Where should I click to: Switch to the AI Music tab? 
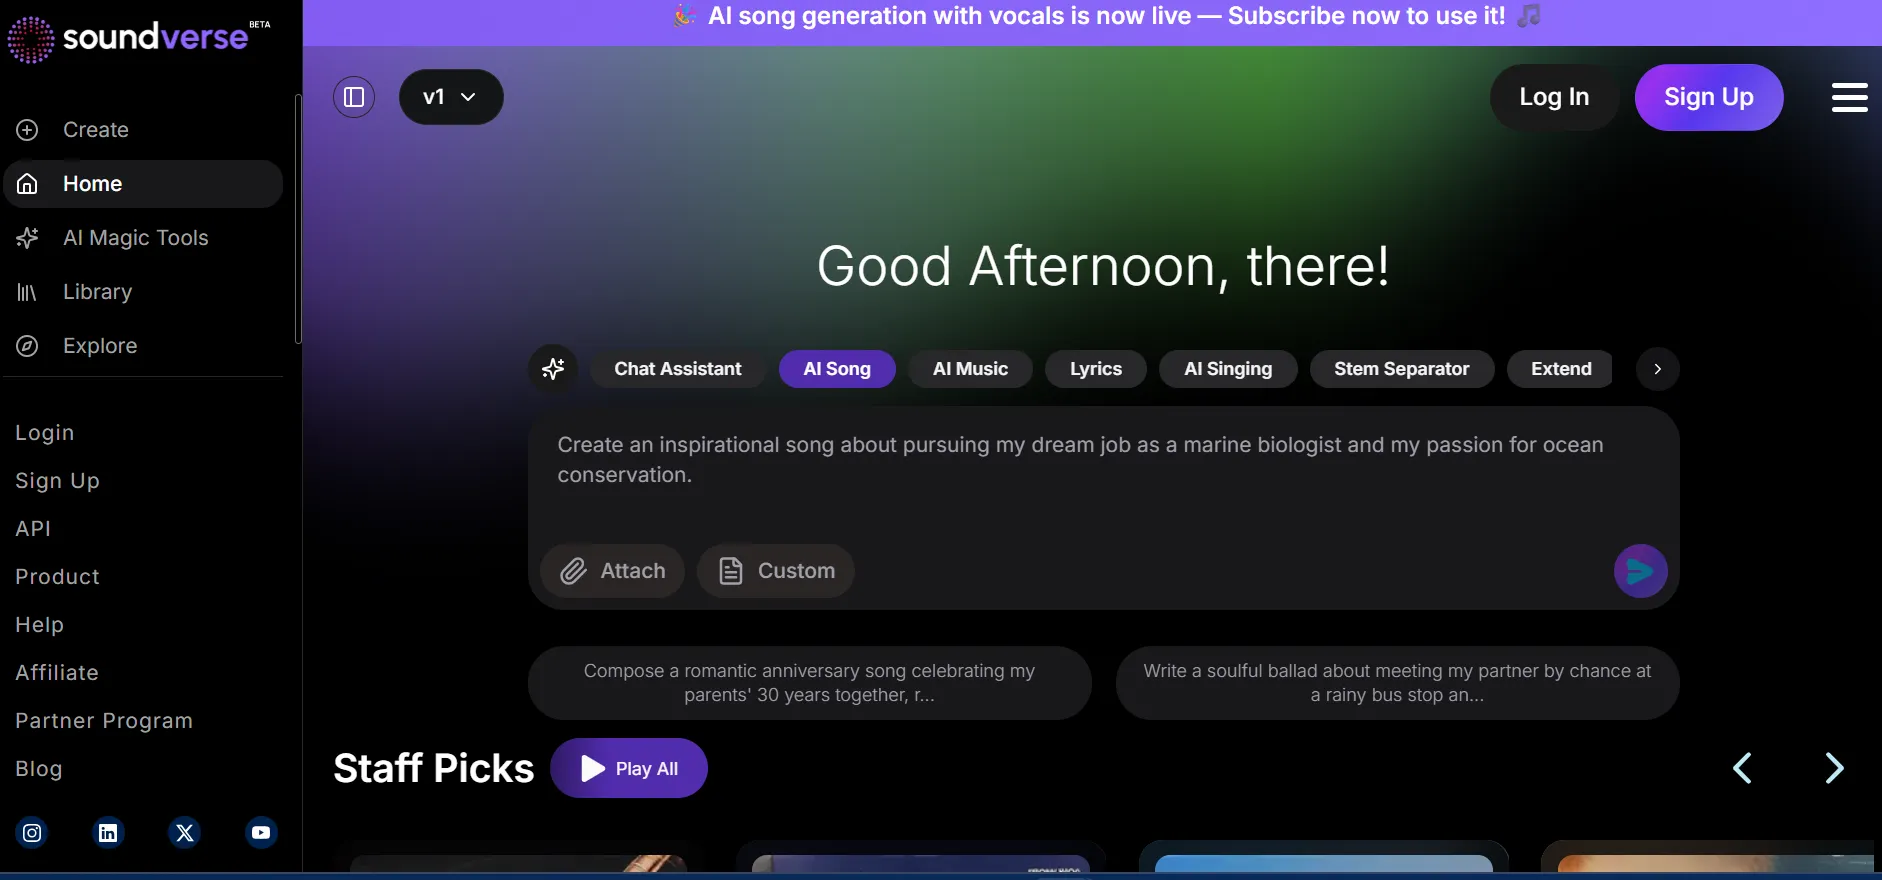[x=970, y=369]
